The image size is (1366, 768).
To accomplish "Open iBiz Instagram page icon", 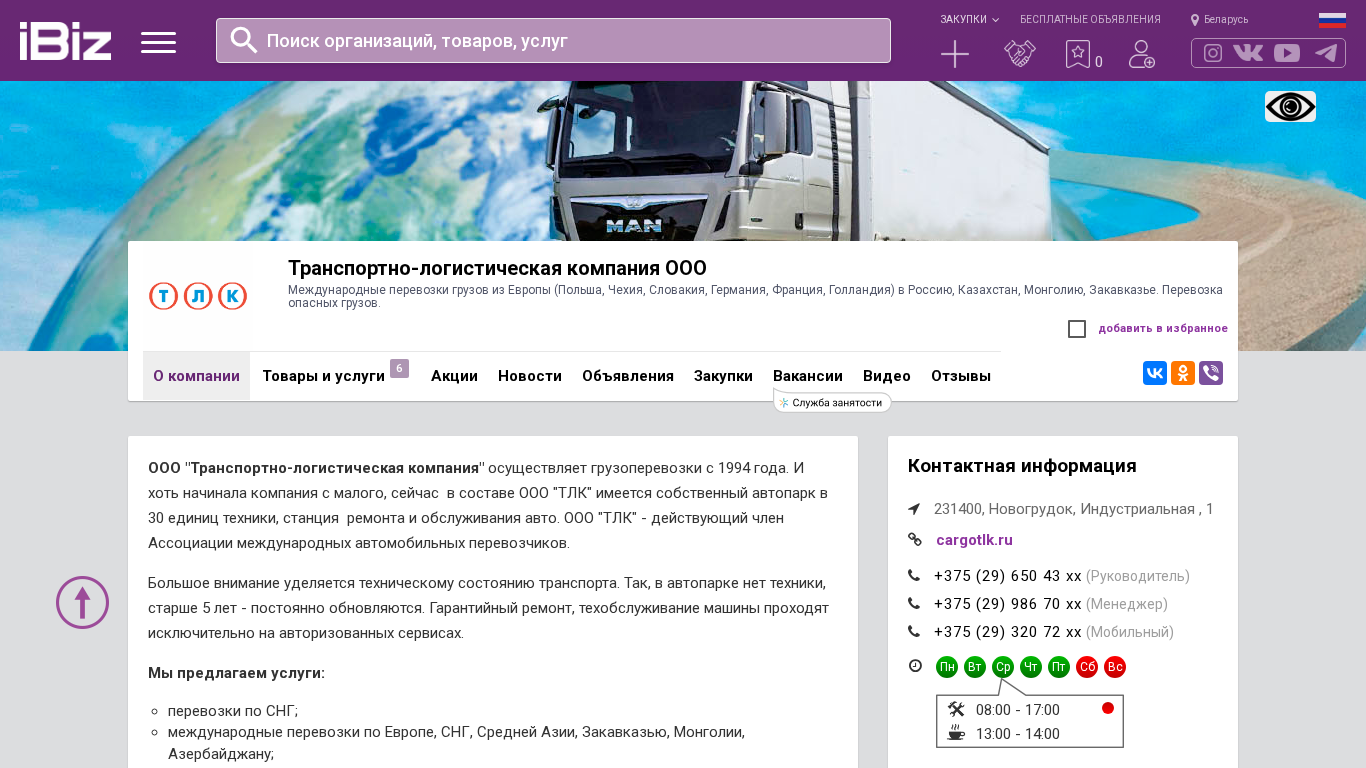I will tap(1213, 53).
